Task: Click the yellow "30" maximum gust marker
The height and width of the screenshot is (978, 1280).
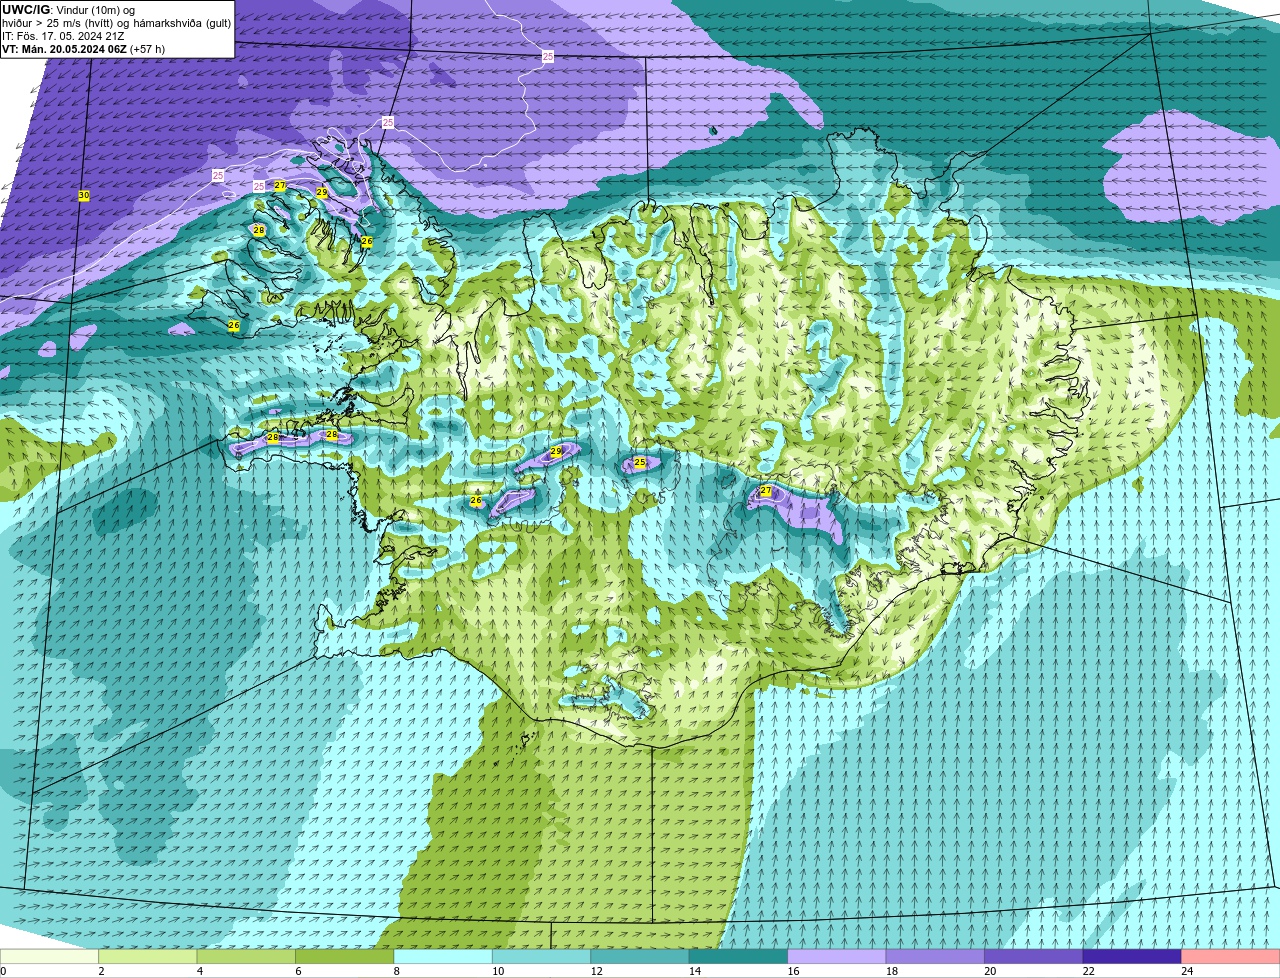Action: coord(84,195)
